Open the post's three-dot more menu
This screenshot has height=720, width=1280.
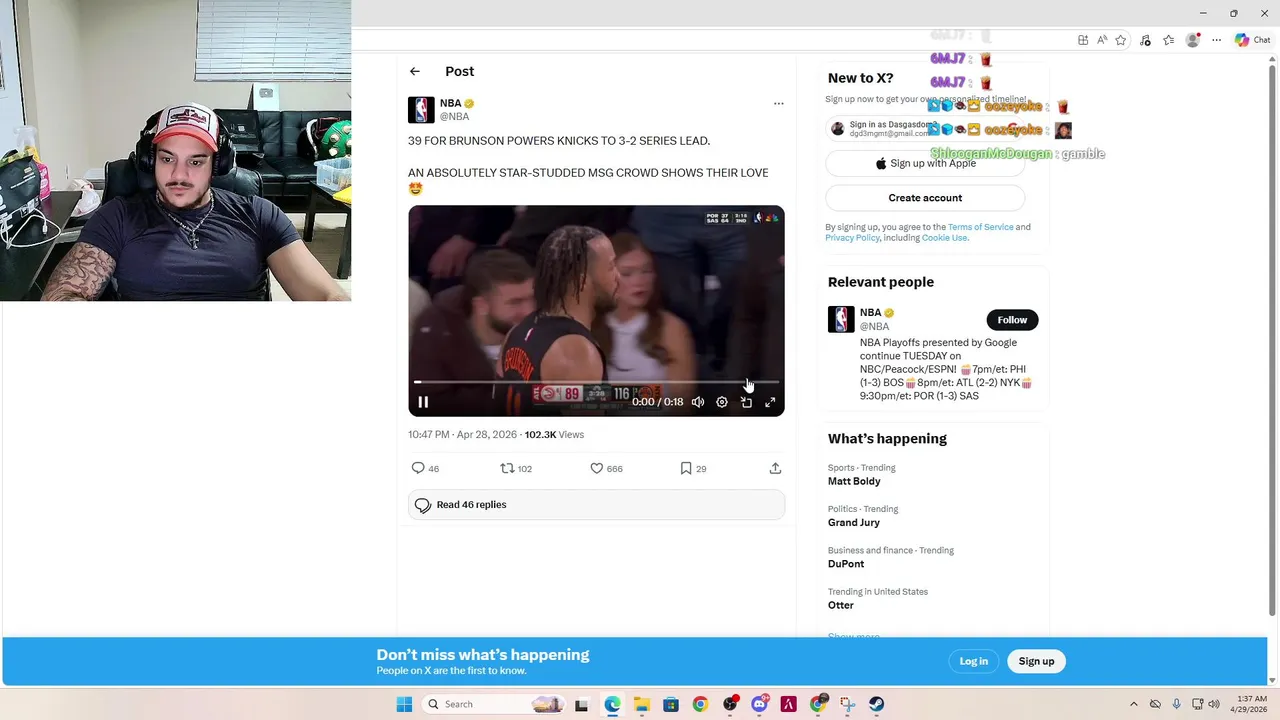778,103
